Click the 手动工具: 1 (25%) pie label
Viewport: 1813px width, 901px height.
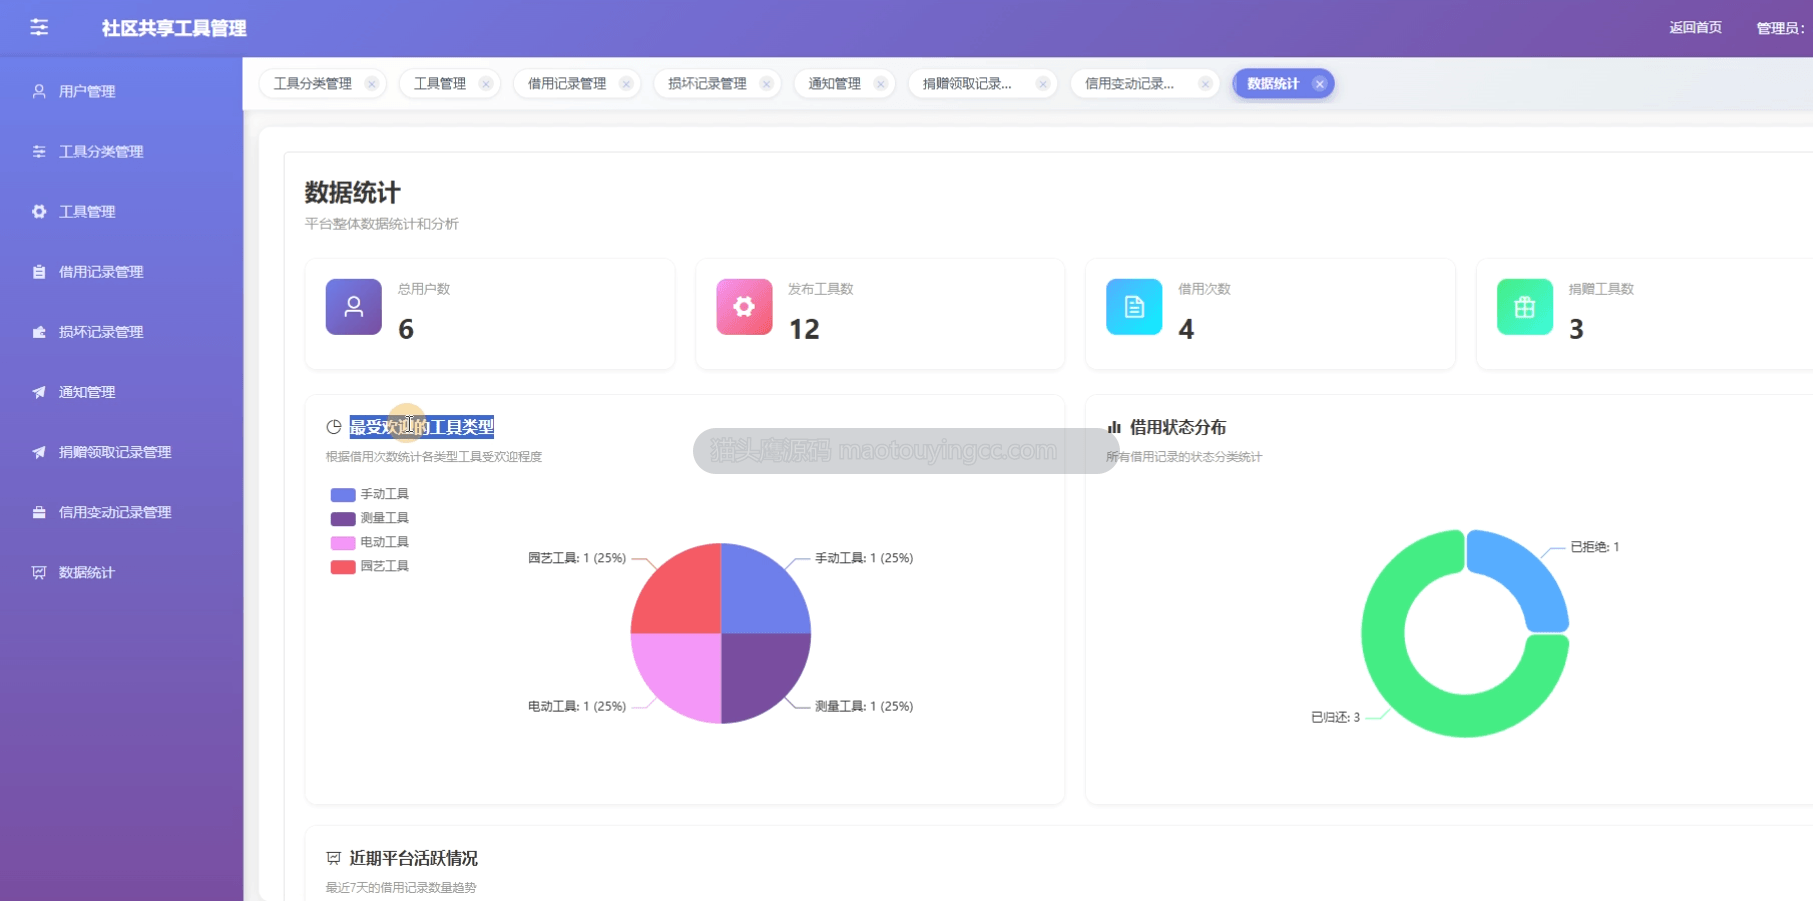pos(864,558)
